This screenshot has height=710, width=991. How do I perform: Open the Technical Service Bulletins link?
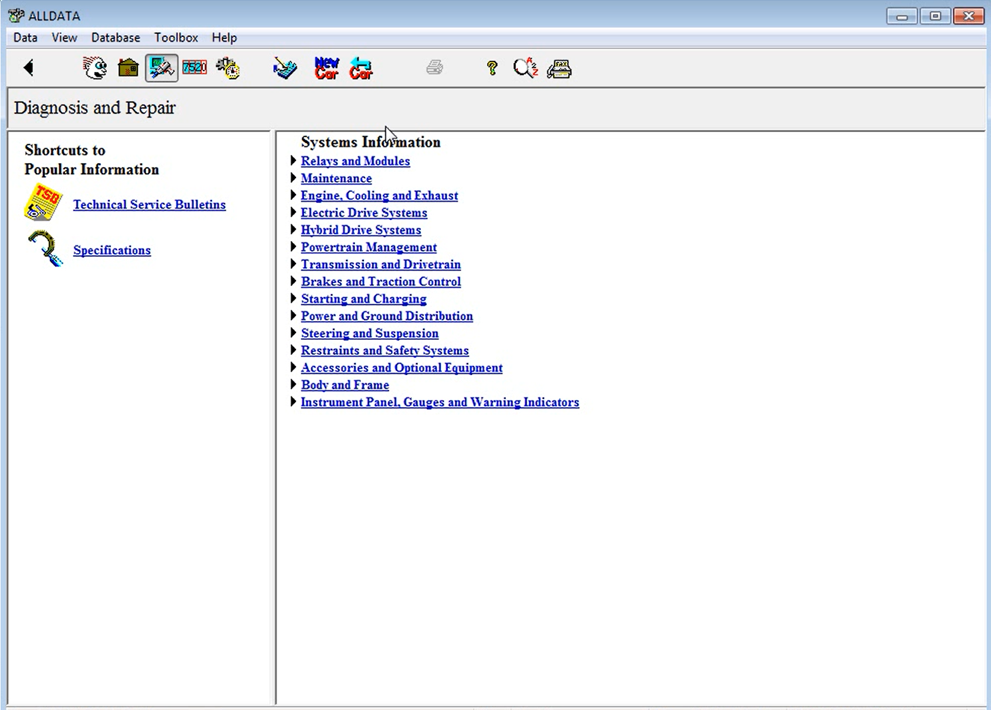[x=149, y=204]
